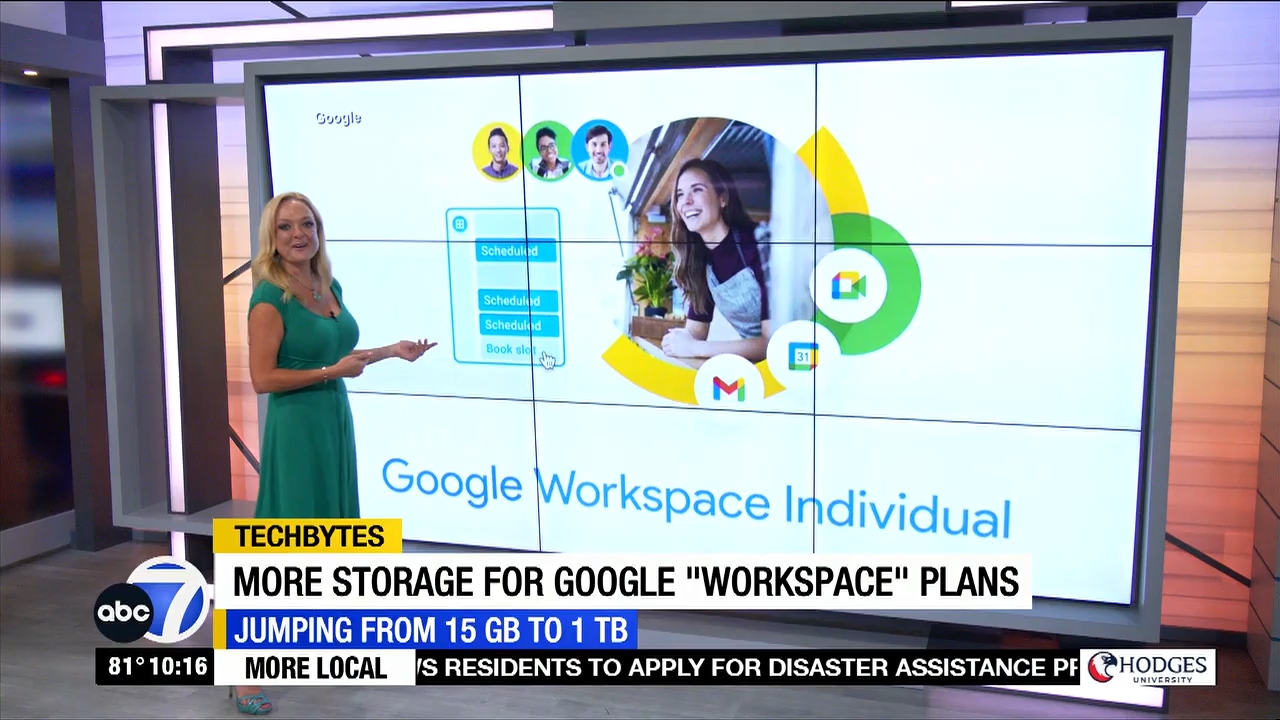Click the Book slot button
This screenshot has height=720, width=1280.
(x=511, y=349)
